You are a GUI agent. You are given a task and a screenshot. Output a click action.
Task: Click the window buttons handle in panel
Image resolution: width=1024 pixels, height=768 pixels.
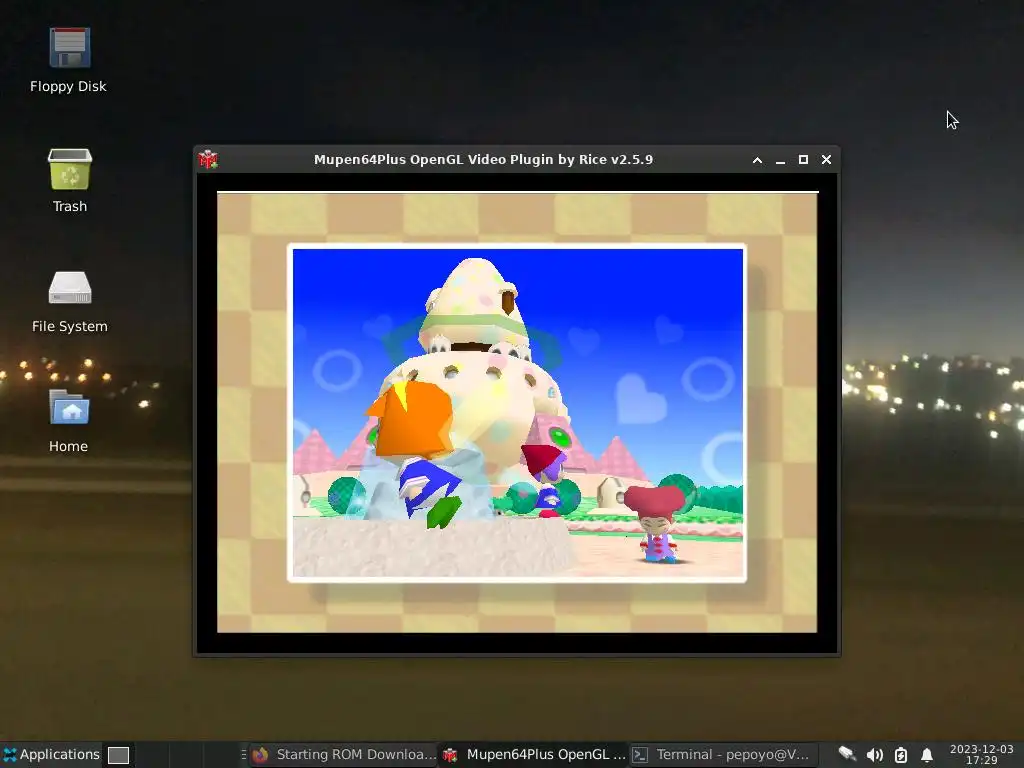pos(244,754)
